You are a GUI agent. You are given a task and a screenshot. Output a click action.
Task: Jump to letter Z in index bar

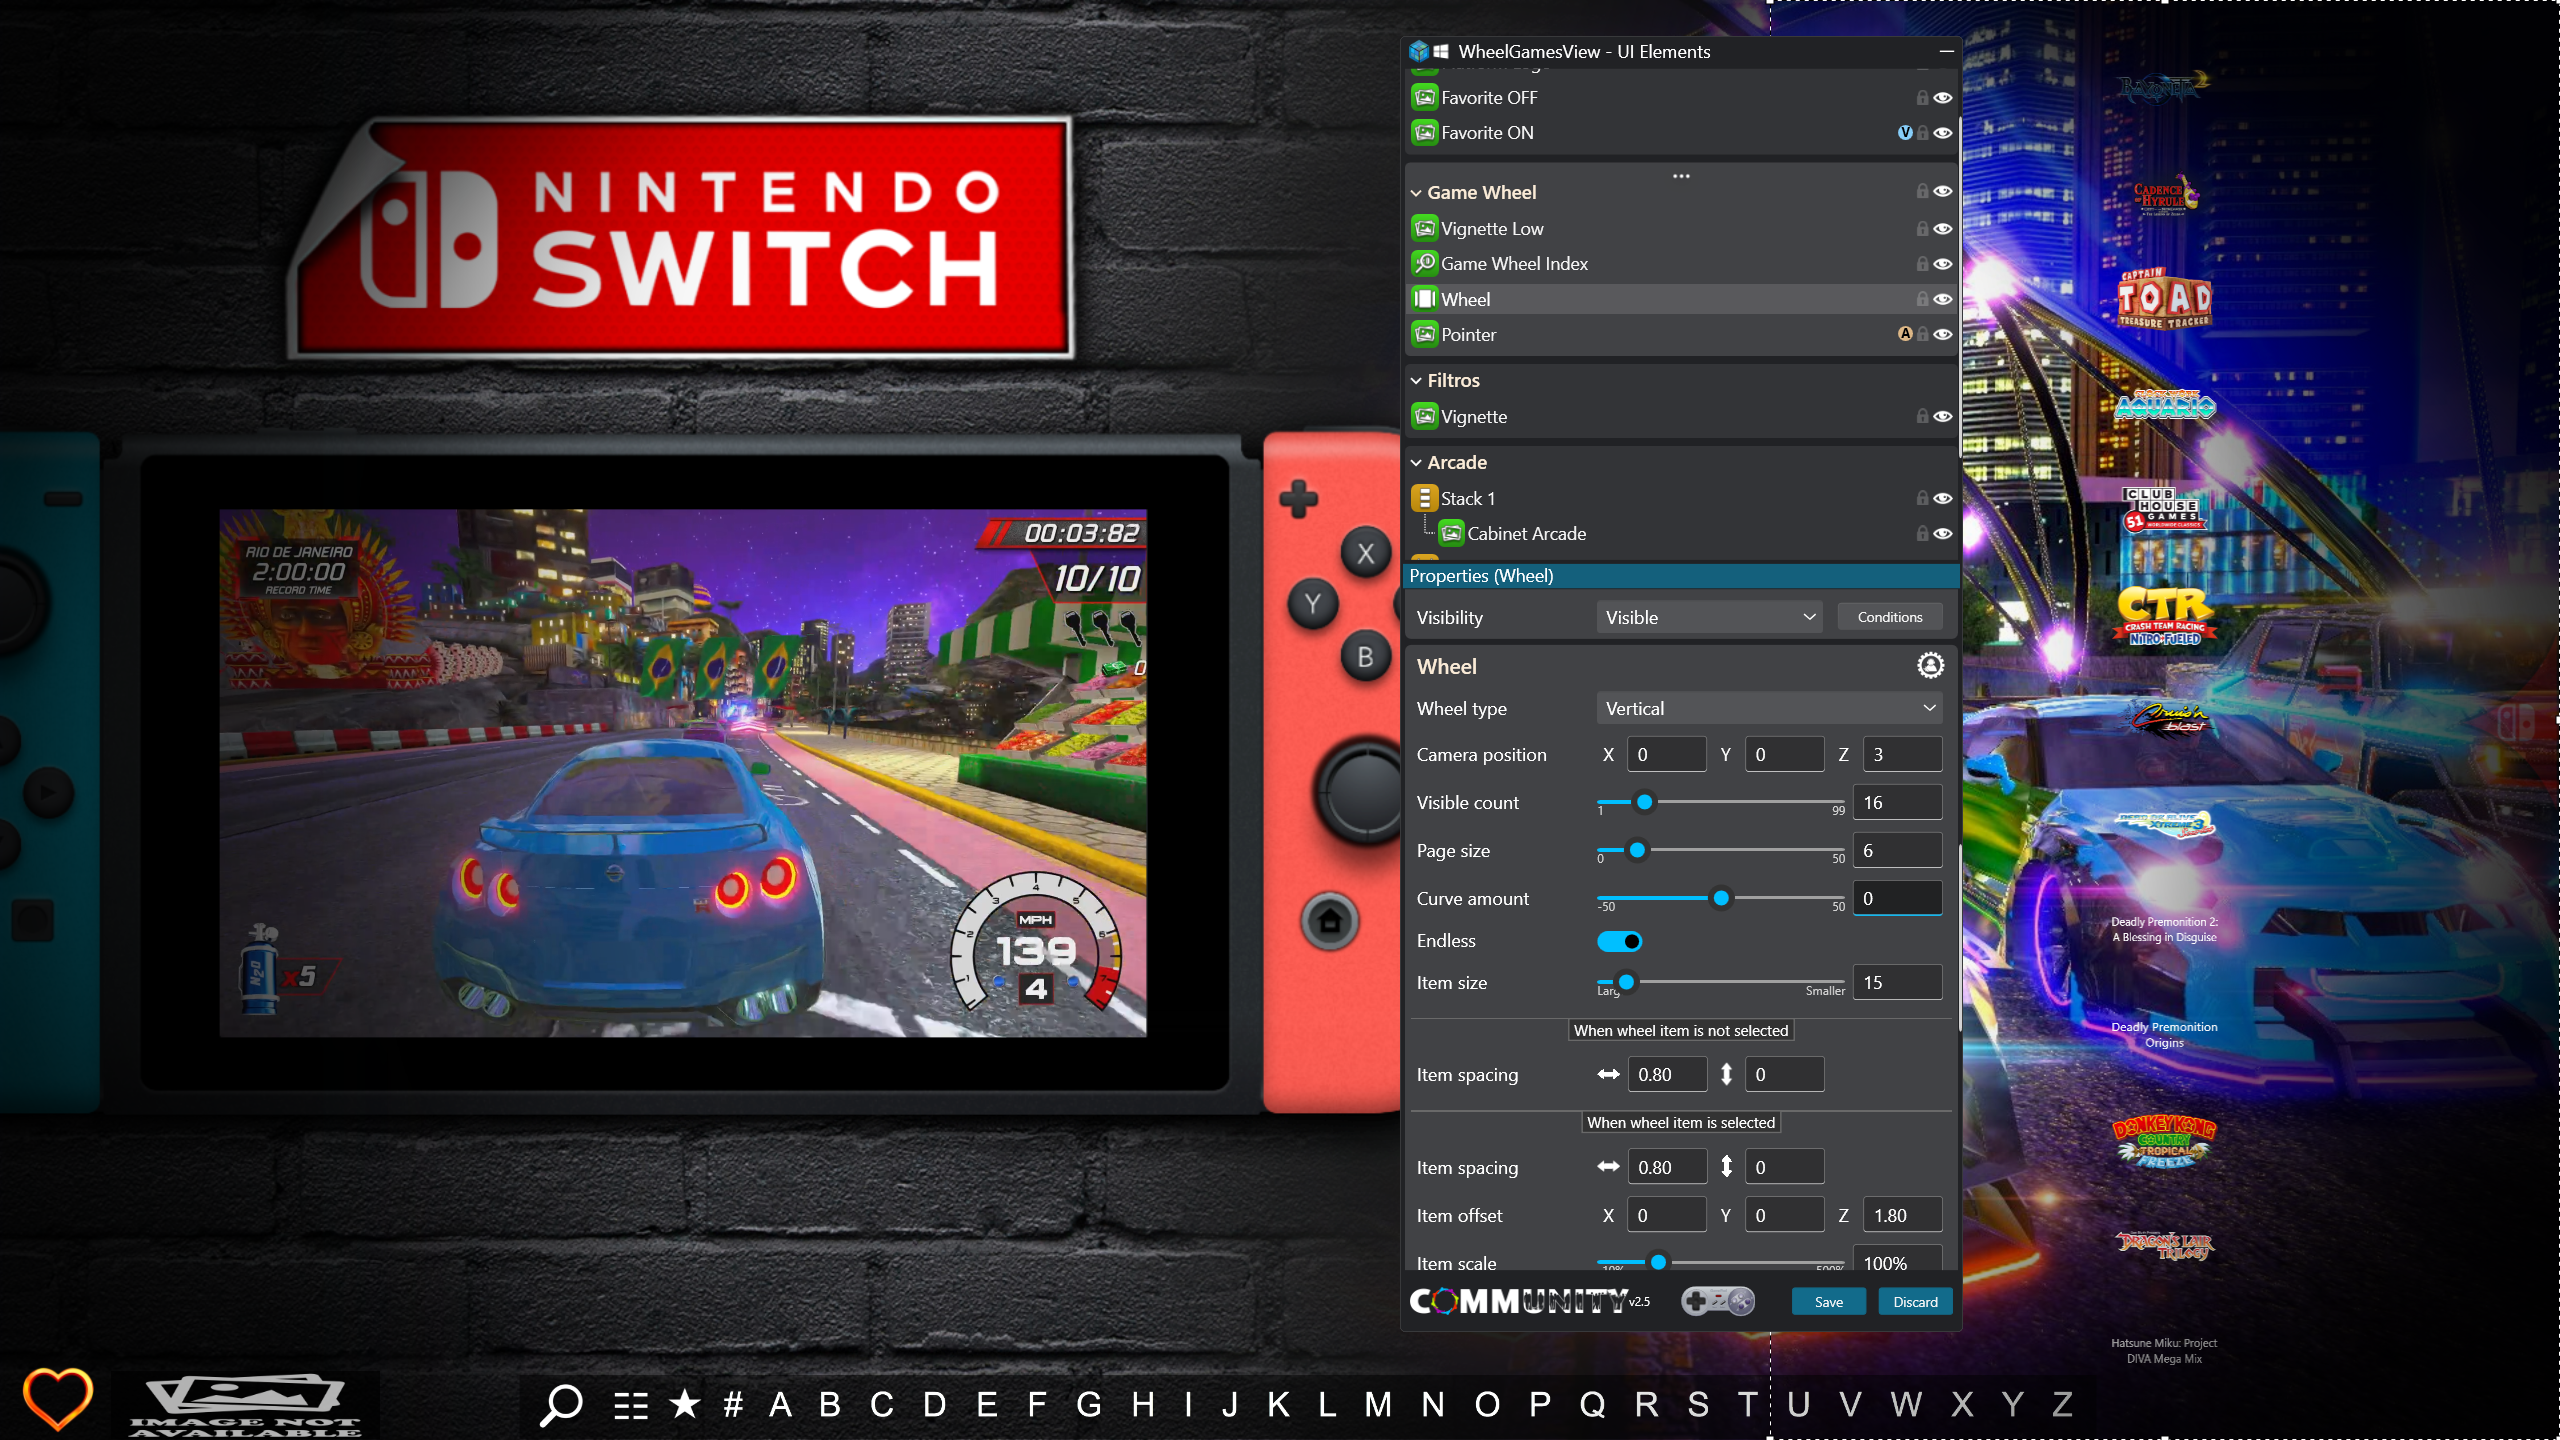point(2062,1405)
